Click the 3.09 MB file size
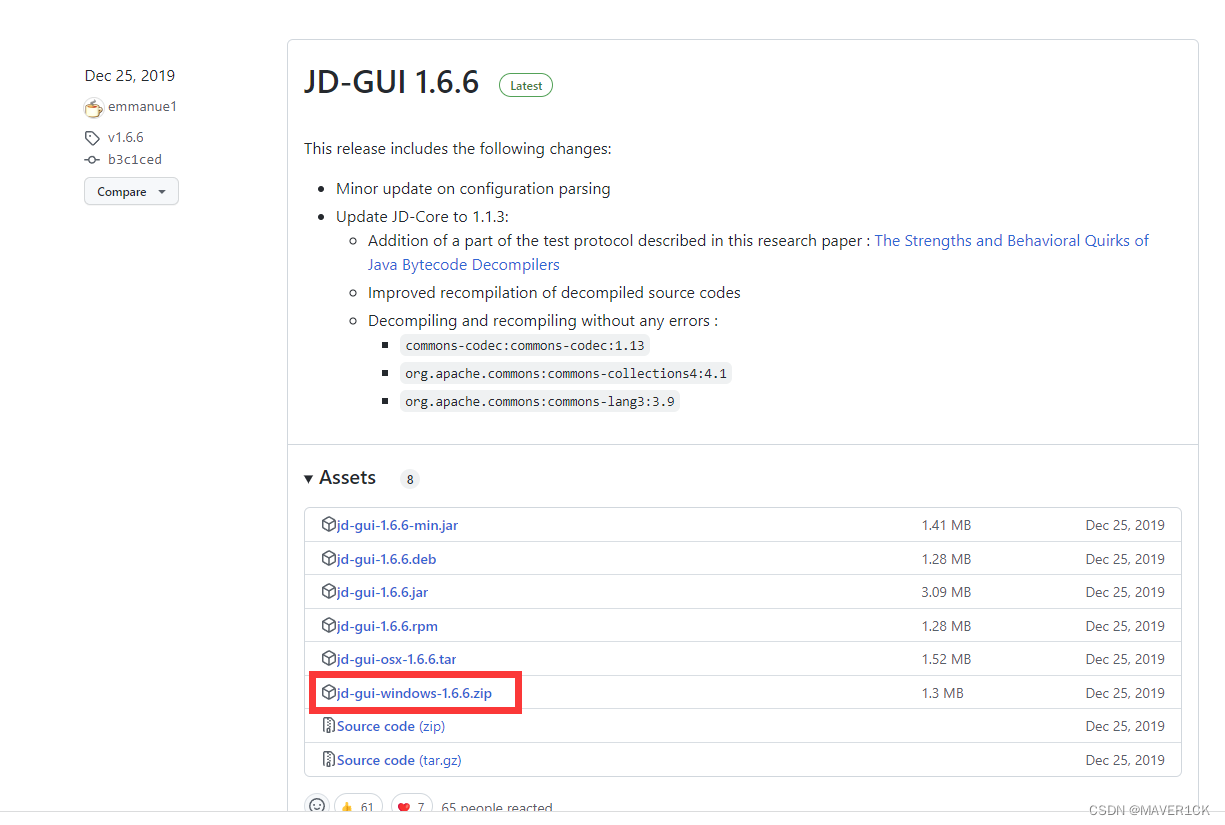Viewport: 1225px width, 825px height. click(946, 592)
